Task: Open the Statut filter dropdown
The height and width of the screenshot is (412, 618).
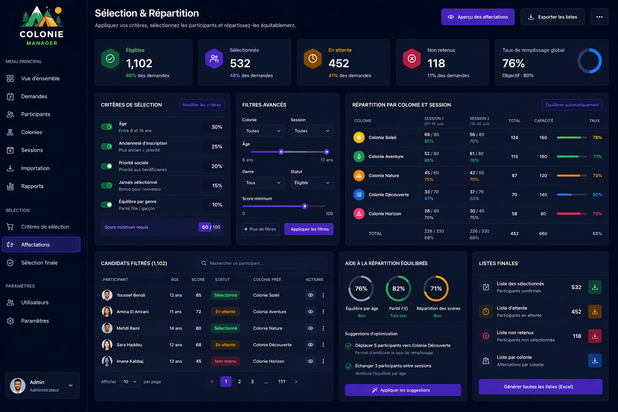Action: point(312,183)
